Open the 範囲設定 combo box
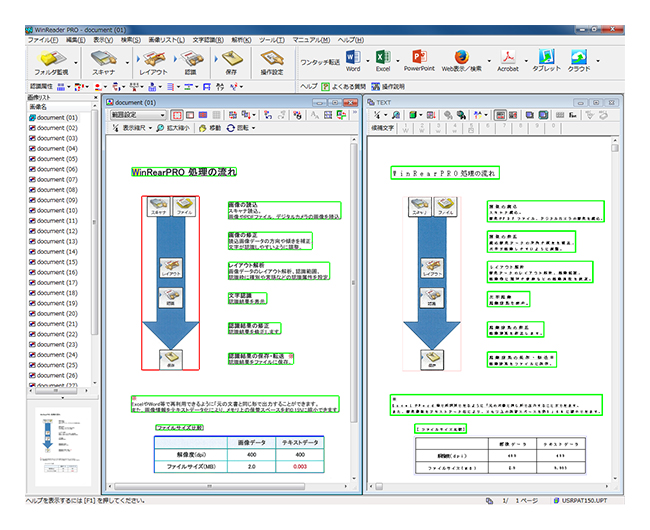The image size is (650, 530). pos(138,115)
